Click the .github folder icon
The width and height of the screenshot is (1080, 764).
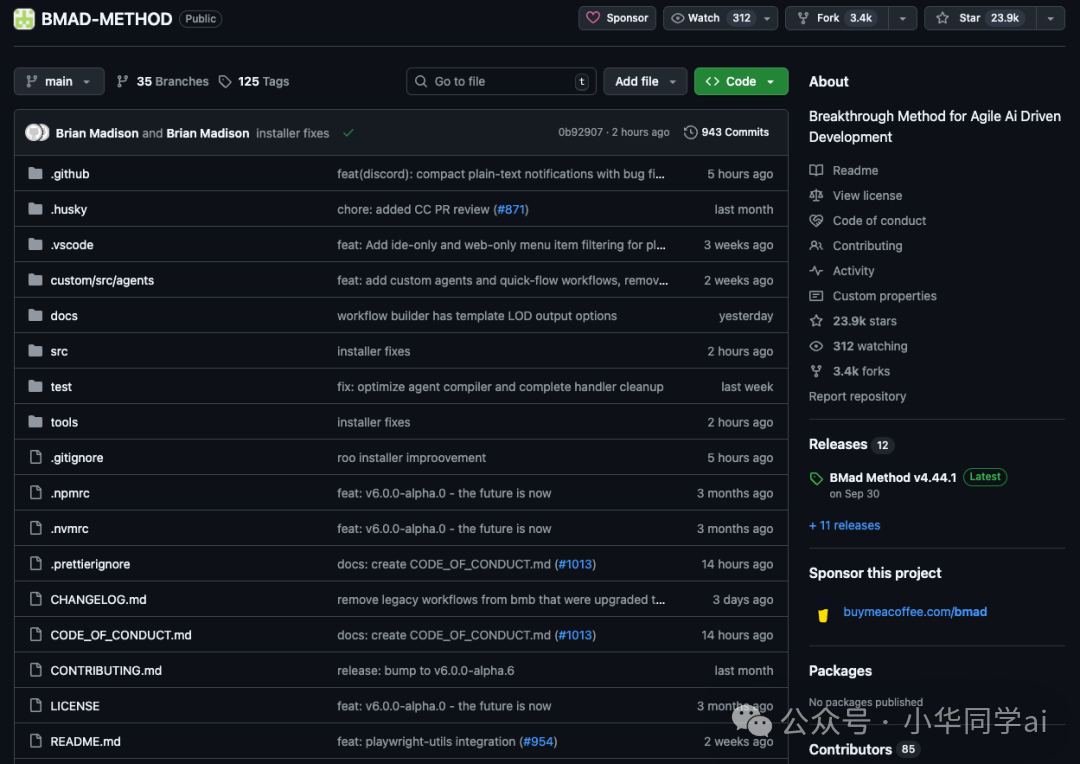tap(35, 174)
